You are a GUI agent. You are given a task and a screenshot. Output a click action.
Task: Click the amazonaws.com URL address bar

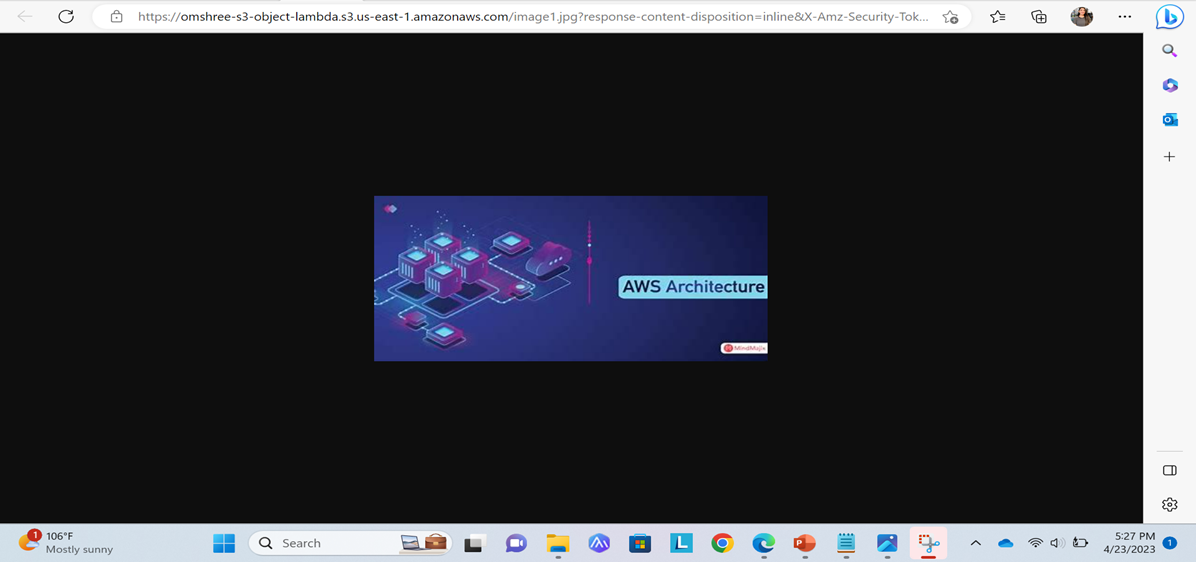pyautogui.click(x=530, y=17)
